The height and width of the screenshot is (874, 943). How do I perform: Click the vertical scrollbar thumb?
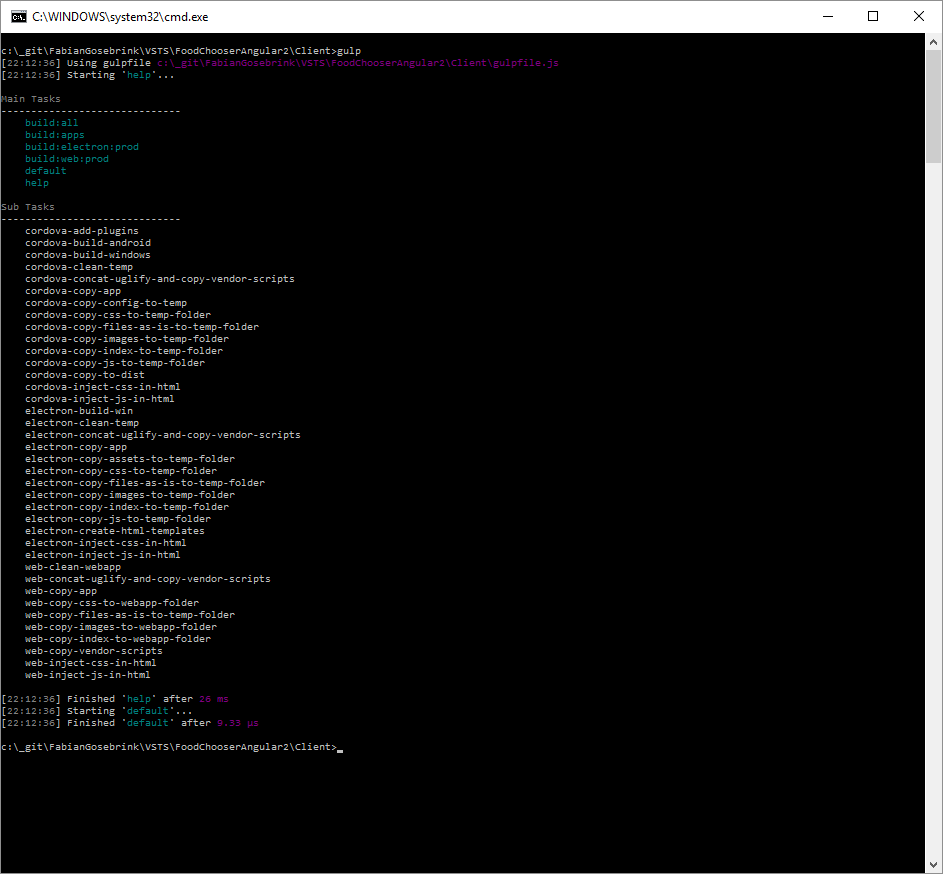pos(933,106)
